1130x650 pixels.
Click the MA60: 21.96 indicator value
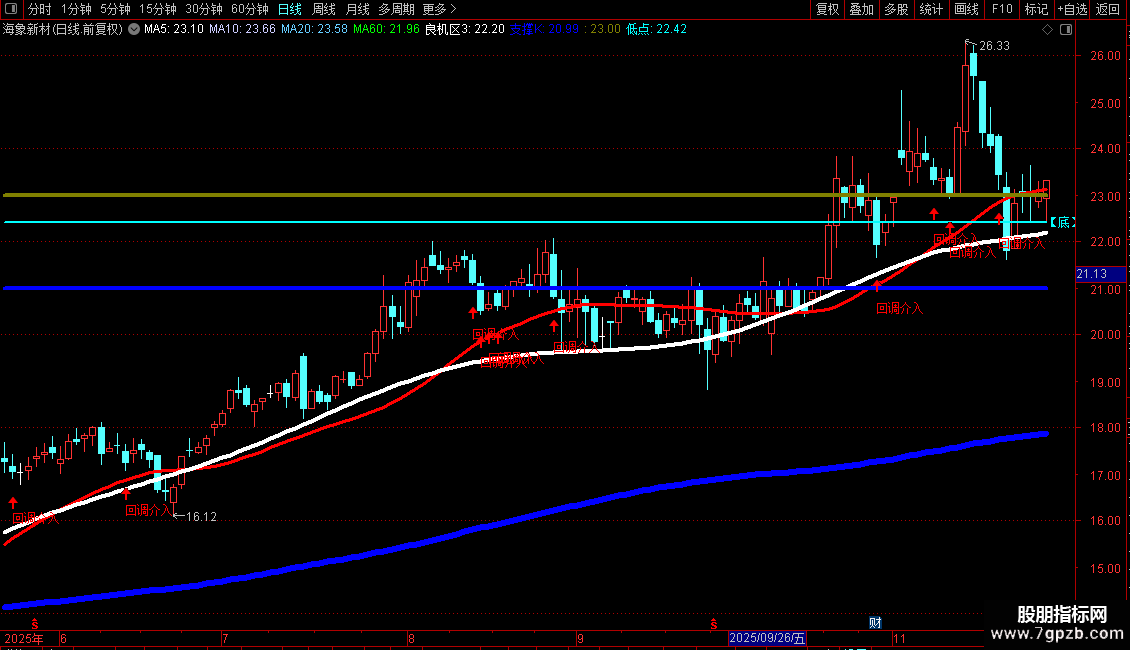386,29
